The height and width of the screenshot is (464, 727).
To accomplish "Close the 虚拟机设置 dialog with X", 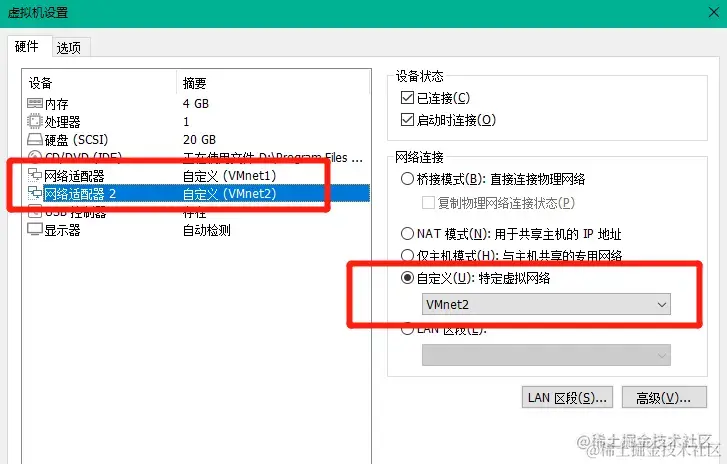I will tap(714, 13).
